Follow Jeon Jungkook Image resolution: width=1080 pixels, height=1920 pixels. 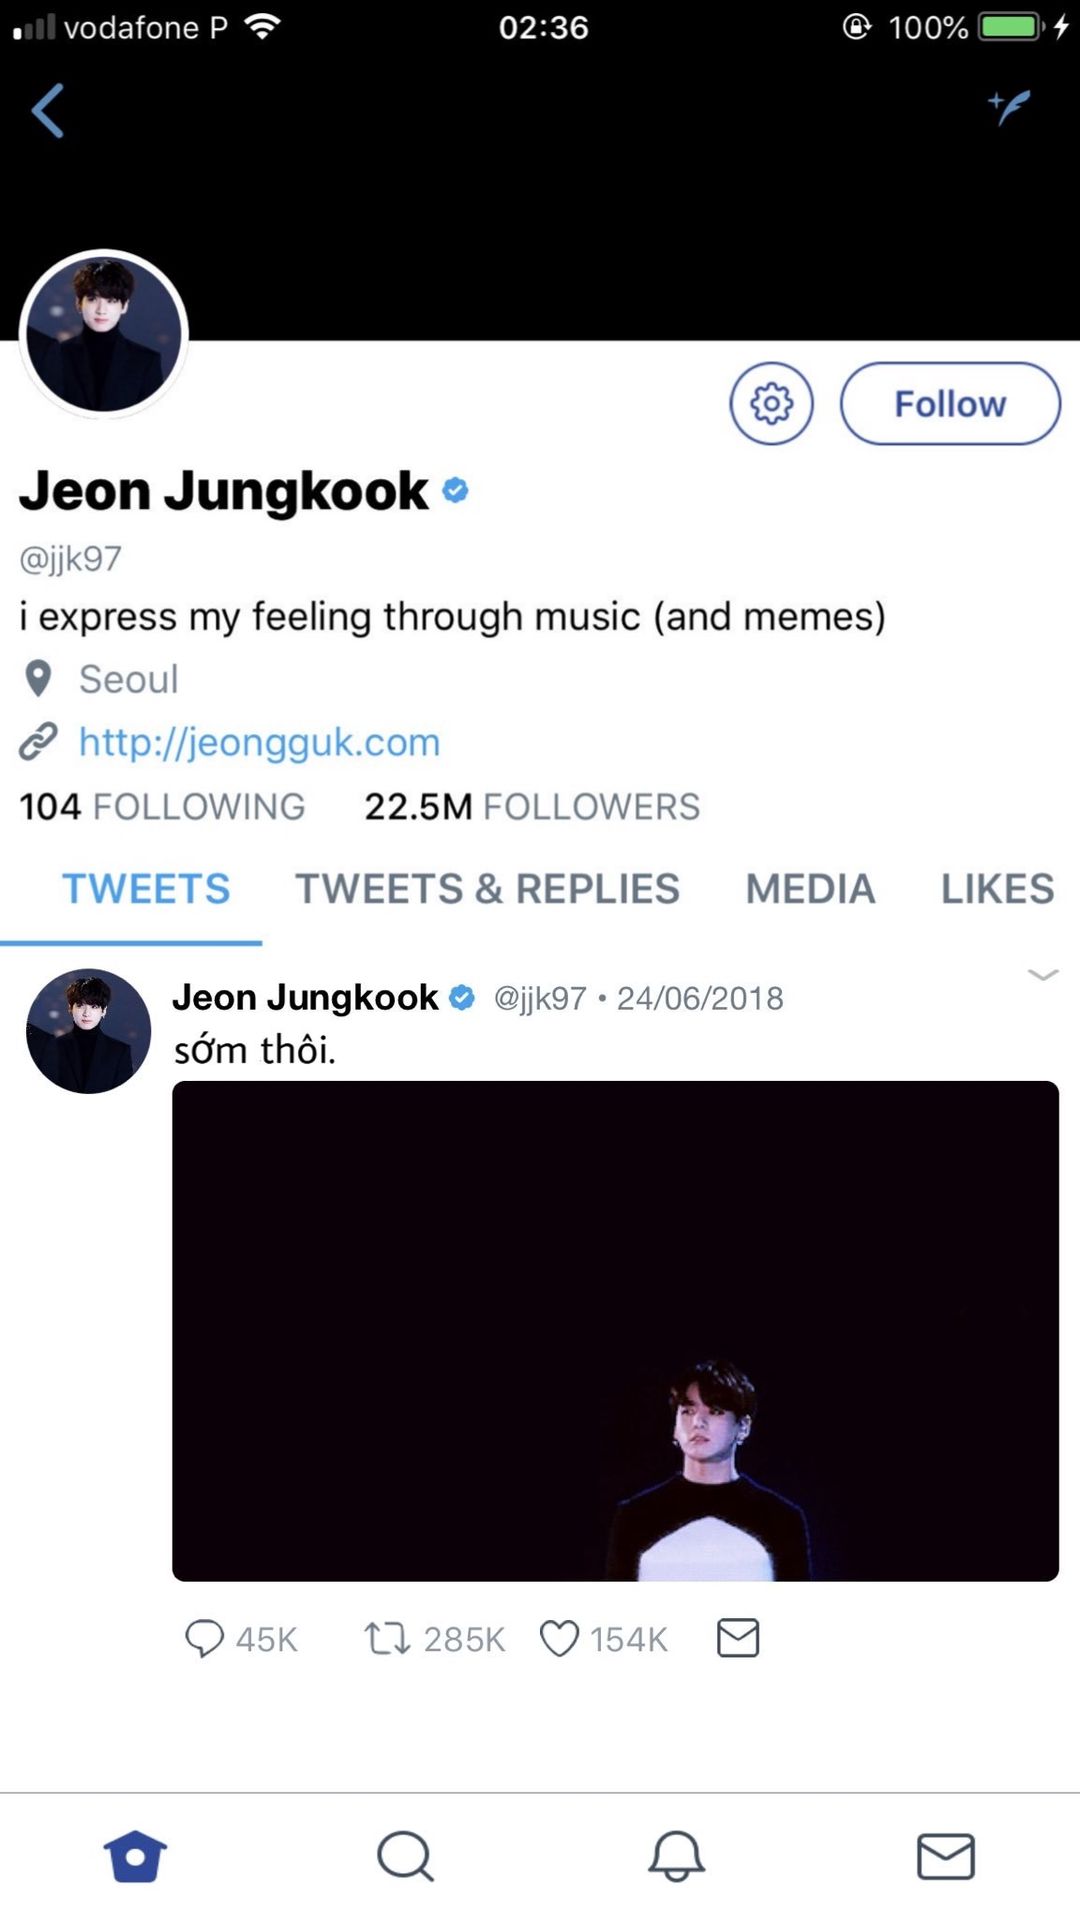point(949,404)
